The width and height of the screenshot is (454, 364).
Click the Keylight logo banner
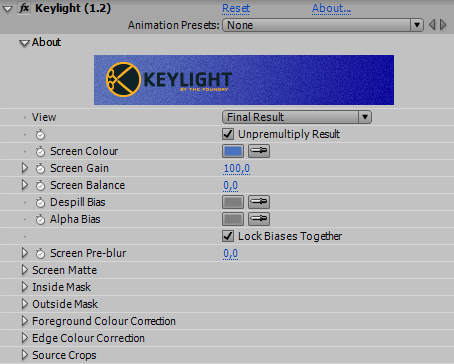(x=244, y=80)
